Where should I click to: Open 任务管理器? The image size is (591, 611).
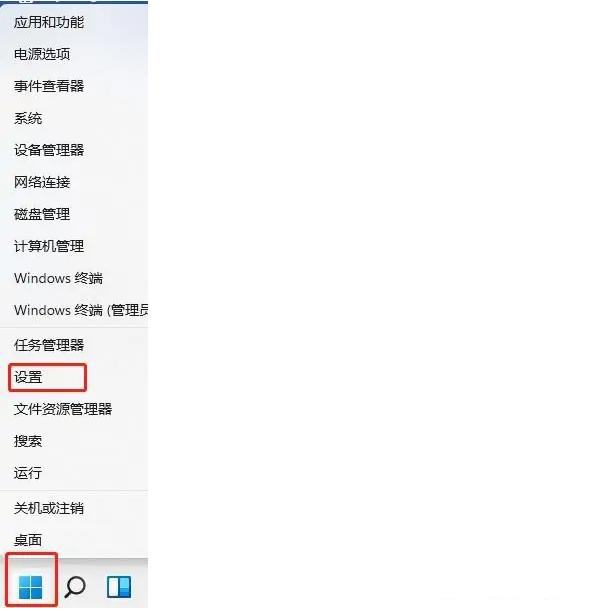click(74, 345)
